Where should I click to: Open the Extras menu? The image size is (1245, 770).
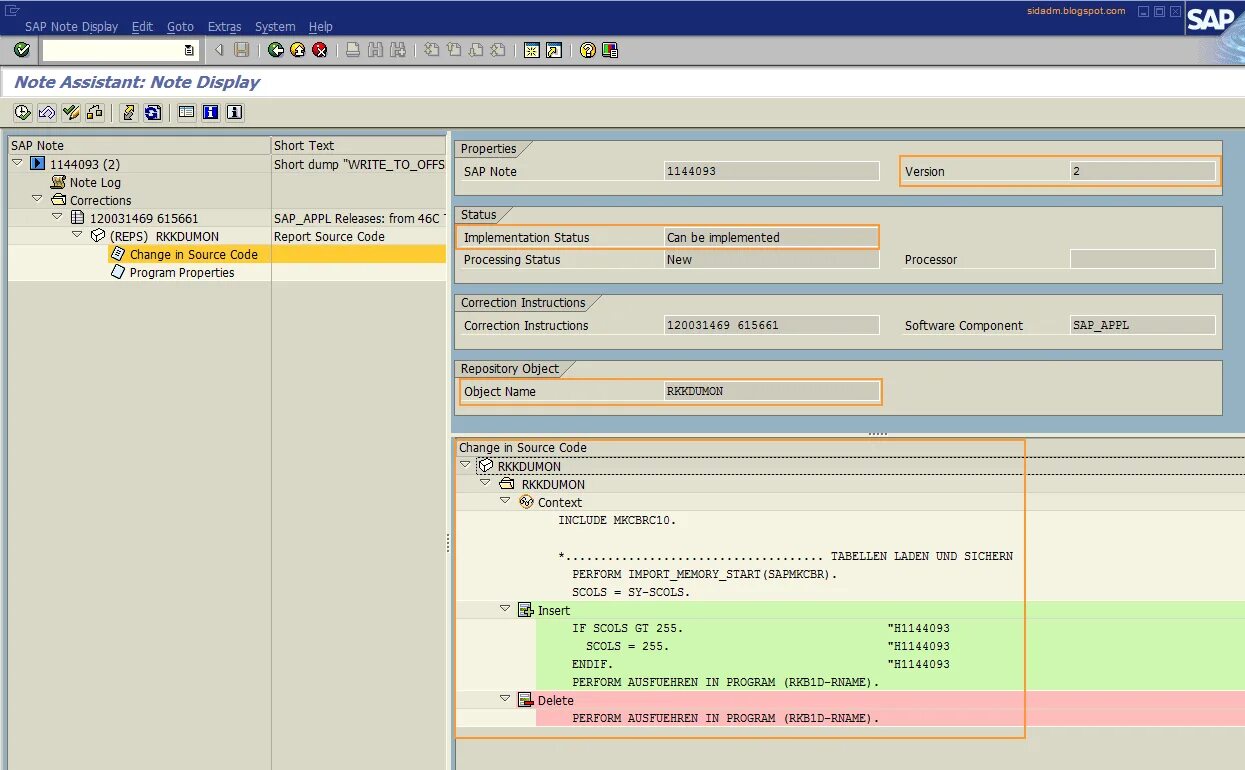pyautogui.click(x=224, y=27)
